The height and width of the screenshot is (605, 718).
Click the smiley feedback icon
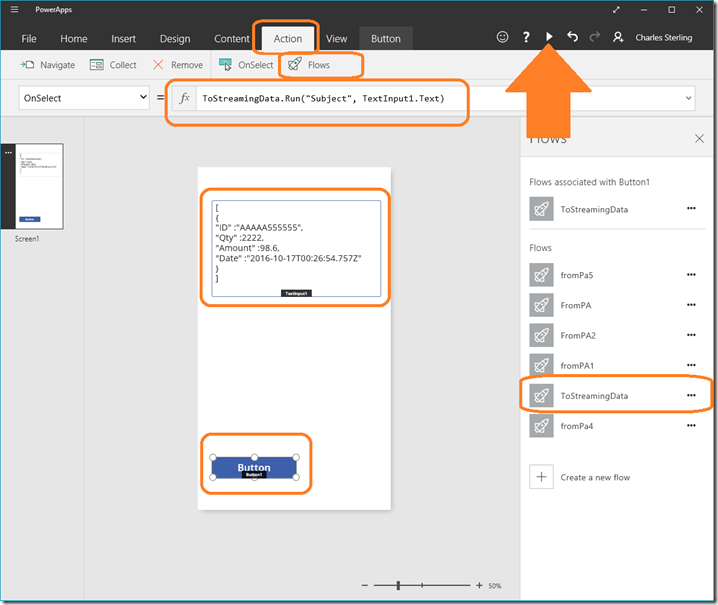(502, 37)
